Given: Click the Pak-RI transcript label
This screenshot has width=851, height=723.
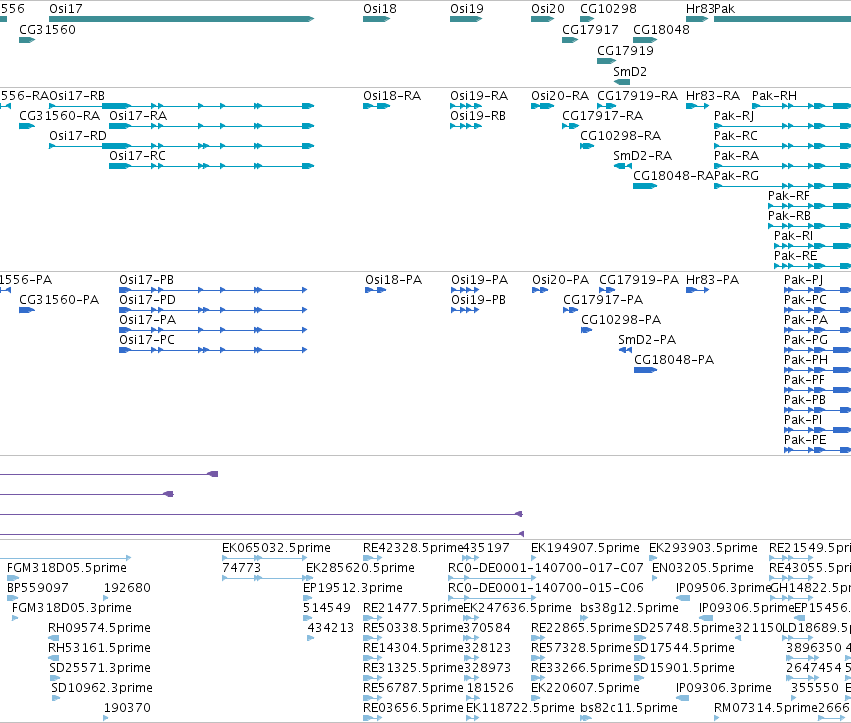Looking at the screenshot, I should pos(793,236).
